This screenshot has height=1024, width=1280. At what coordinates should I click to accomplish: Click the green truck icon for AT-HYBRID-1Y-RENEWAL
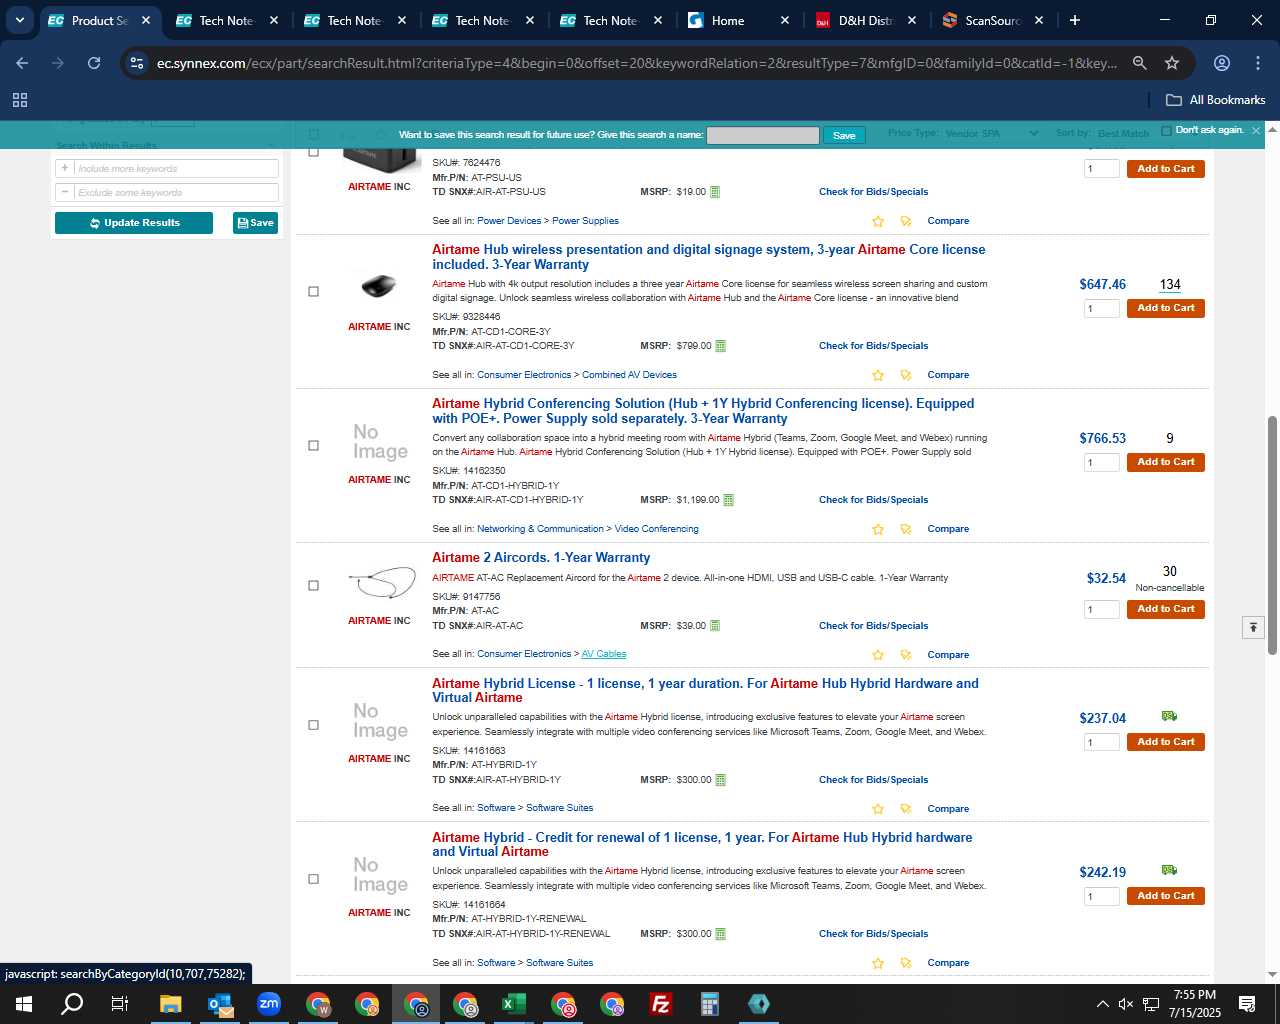pos(1169,870)
